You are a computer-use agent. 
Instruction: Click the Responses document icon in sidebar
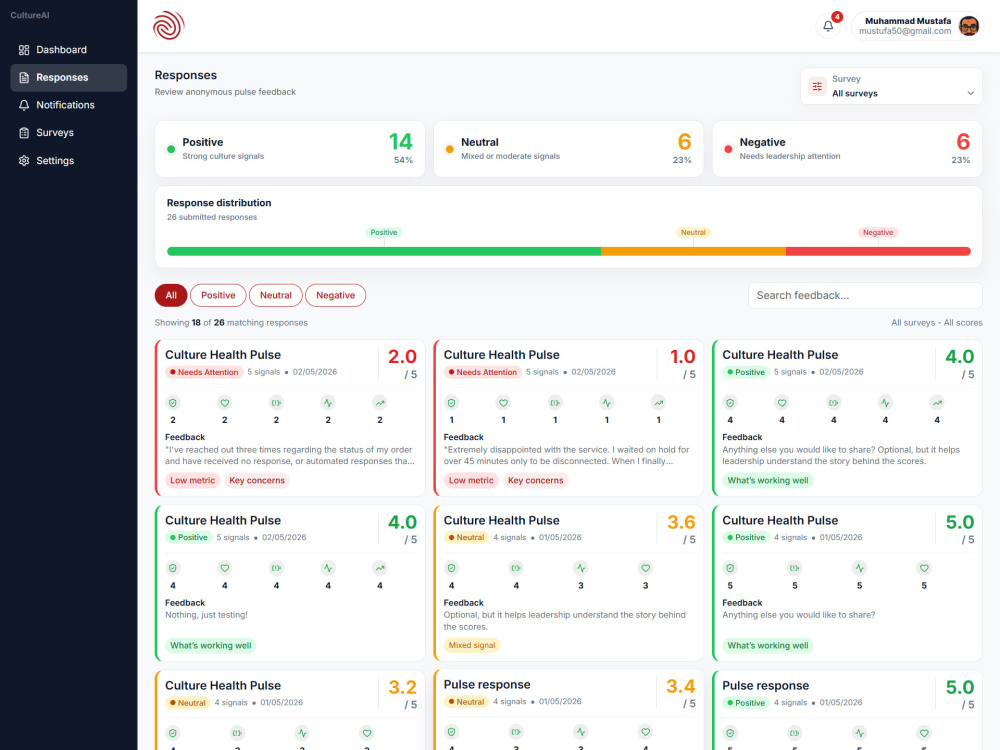point(24,77)
